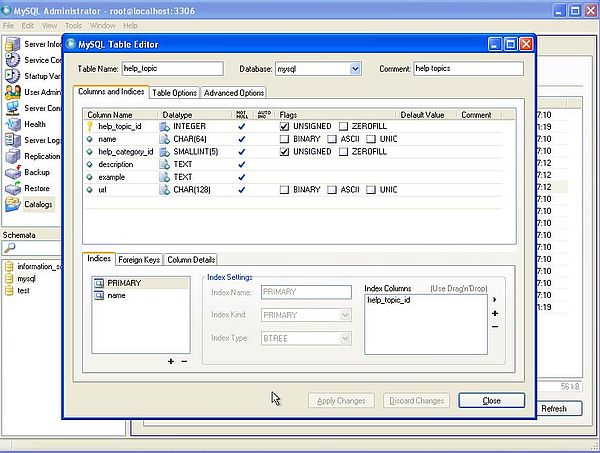Check ASCII flag for url column
This screenshot has height=453, width=600.
tap(332, 190)
